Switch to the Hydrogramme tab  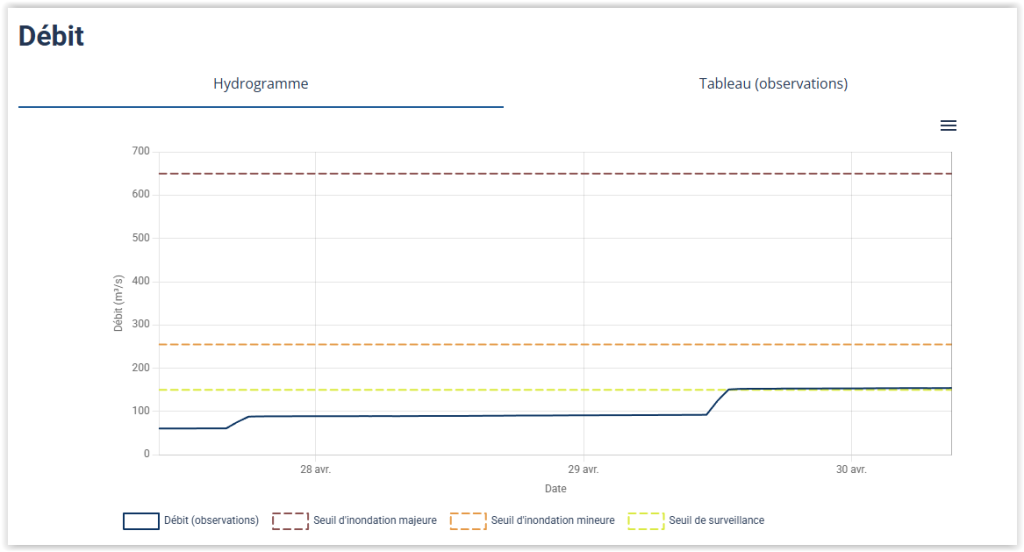(x=261, y=84)
